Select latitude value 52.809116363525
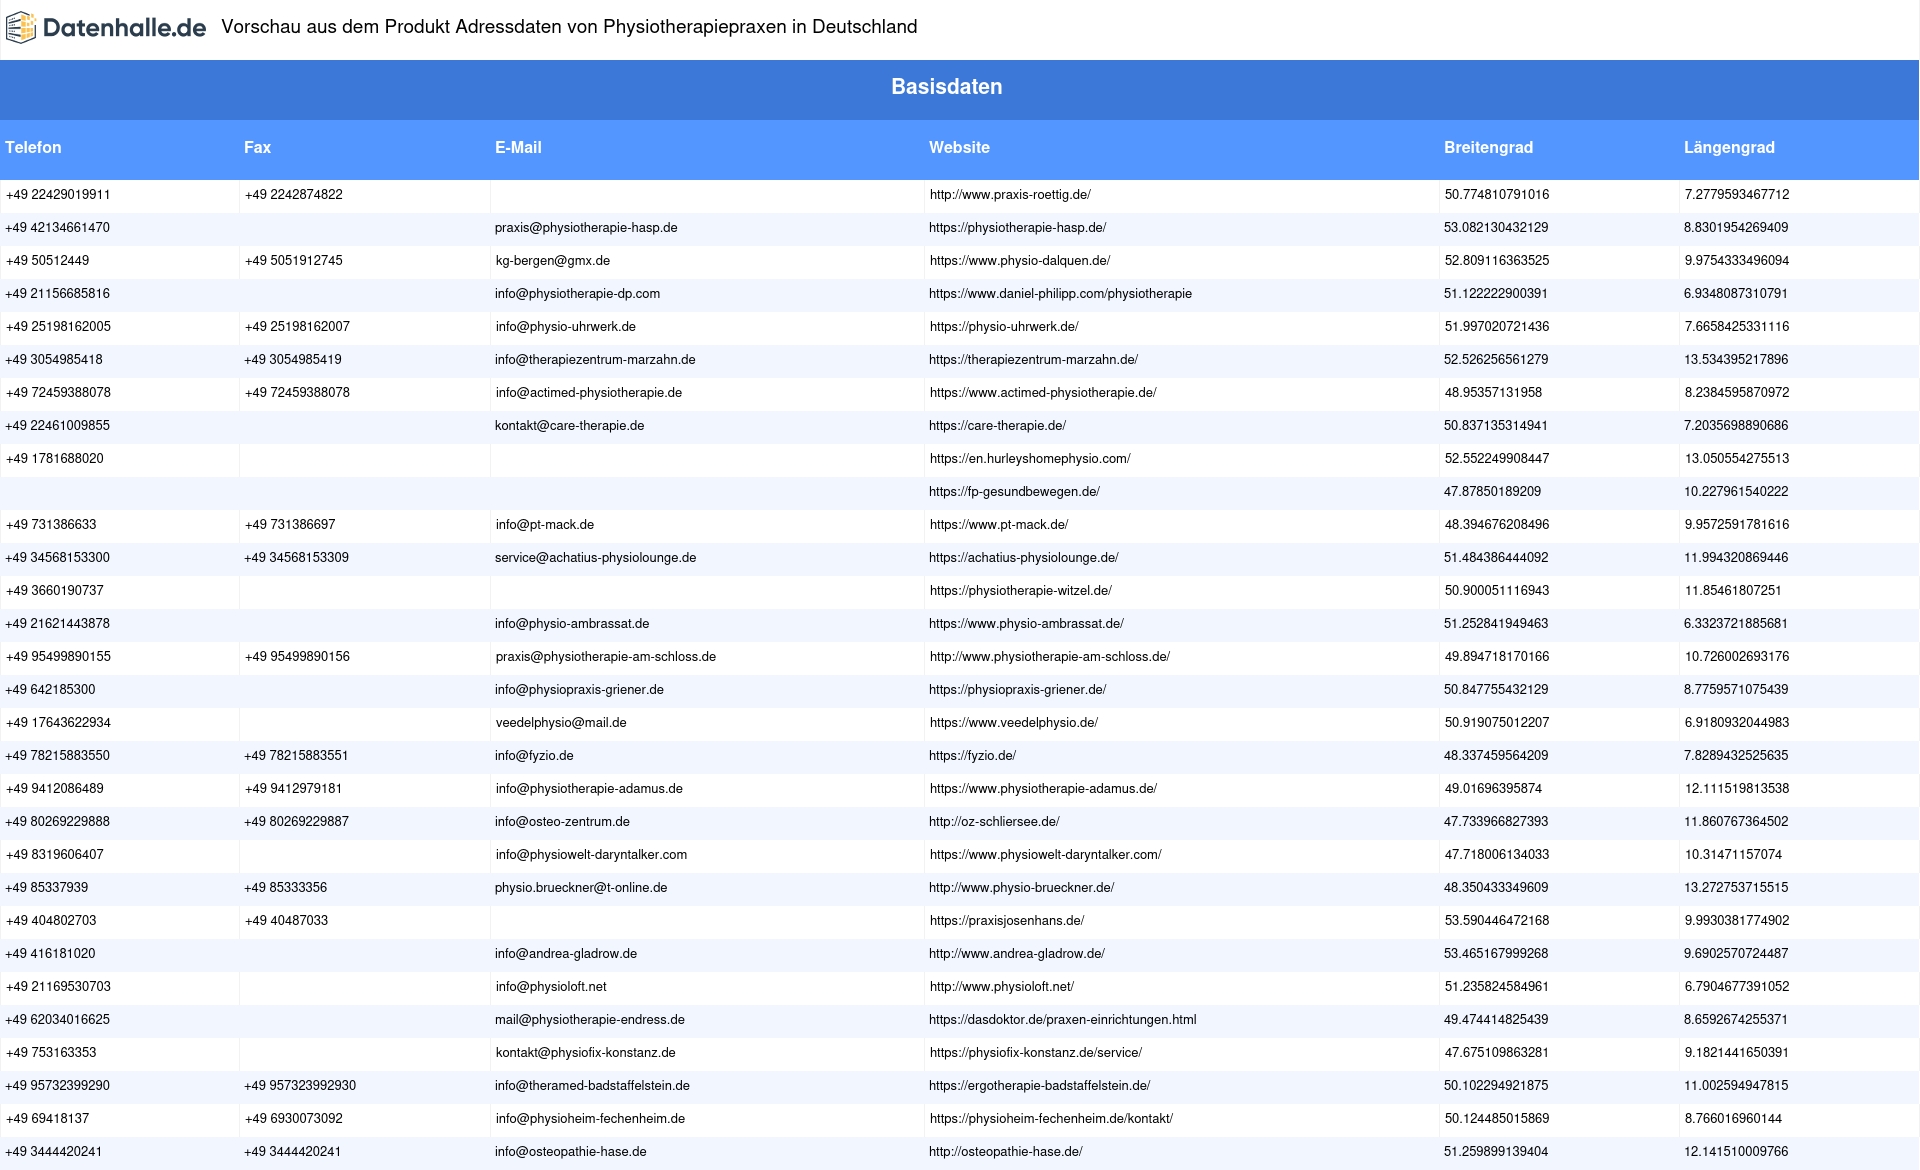The width and height of the screenshot is (1920, 1170). pos(1497,261)
